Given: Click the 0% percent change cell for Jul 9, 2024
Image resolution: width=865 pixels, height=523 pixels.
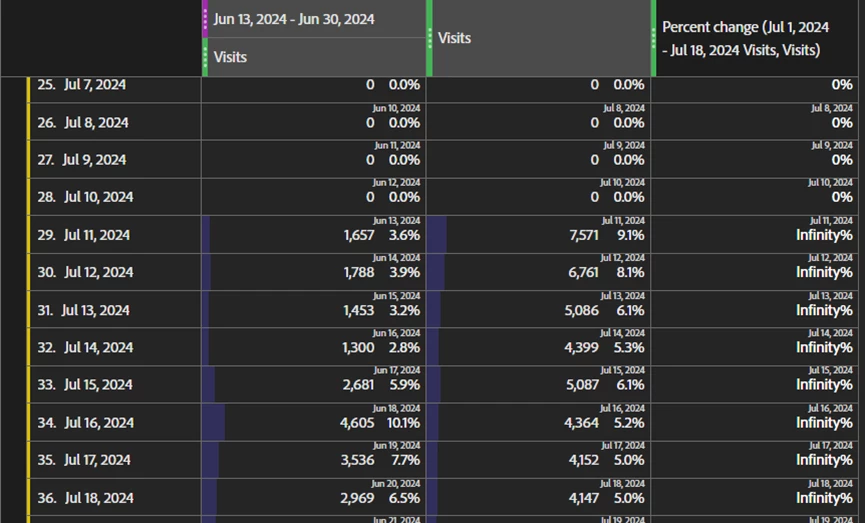Looking at the screenshot, I should 755,159.
